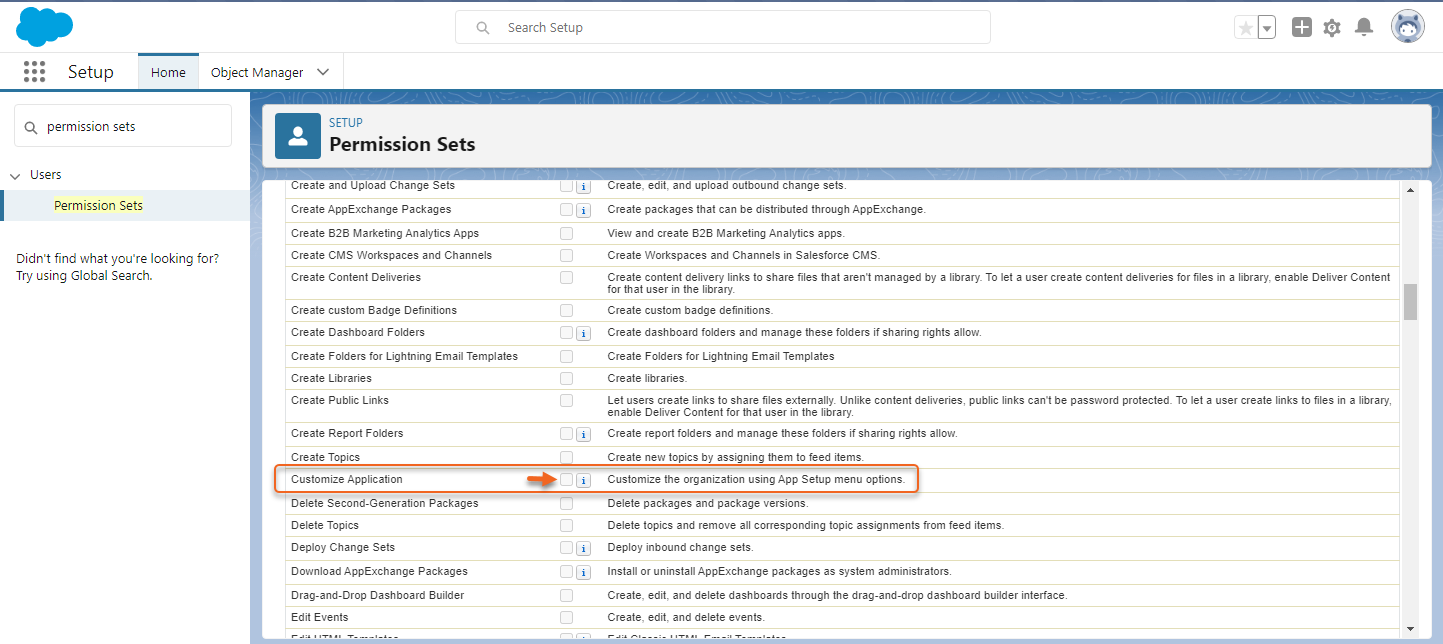Image resolution: width=1443 pixels, height=644 pixels.
Task: Select Permission Sets in the sidebar
Action: pyautogui.click(x=98, y=205)
